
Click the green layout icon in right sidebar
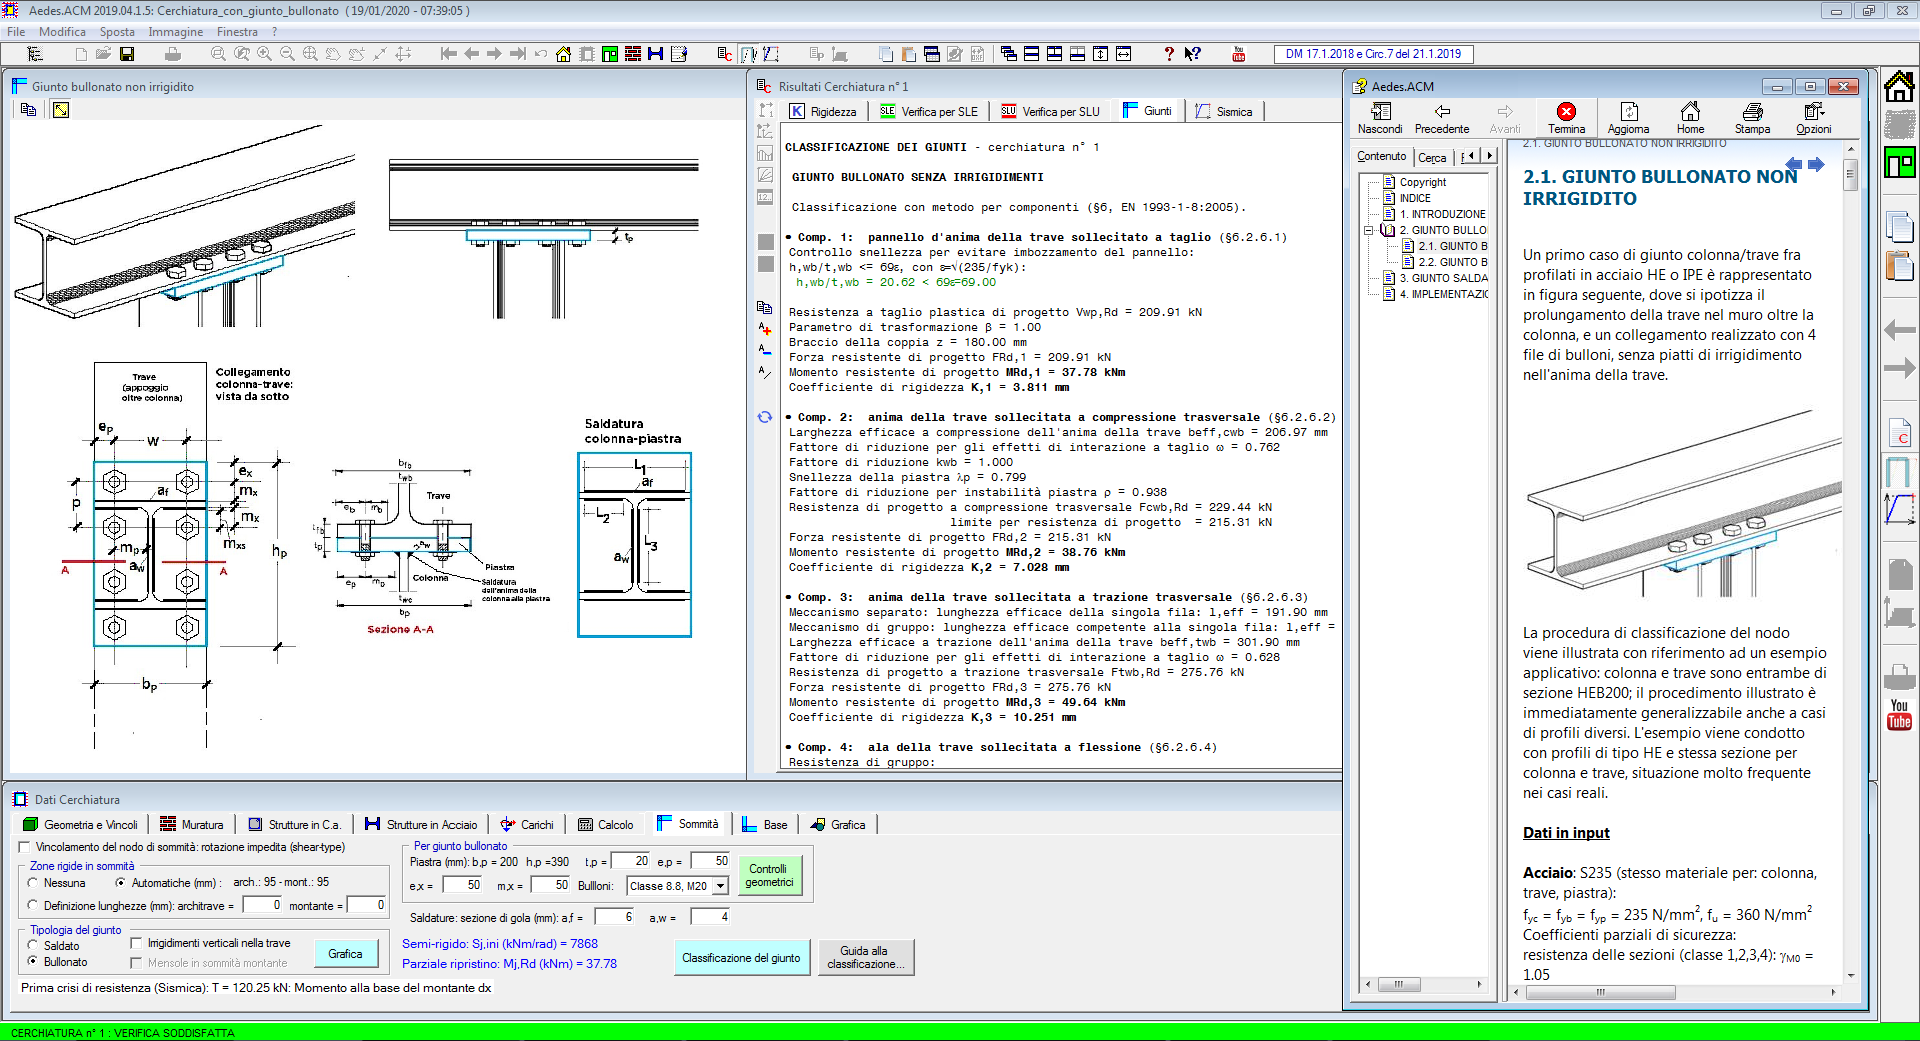click(1899, 162)
